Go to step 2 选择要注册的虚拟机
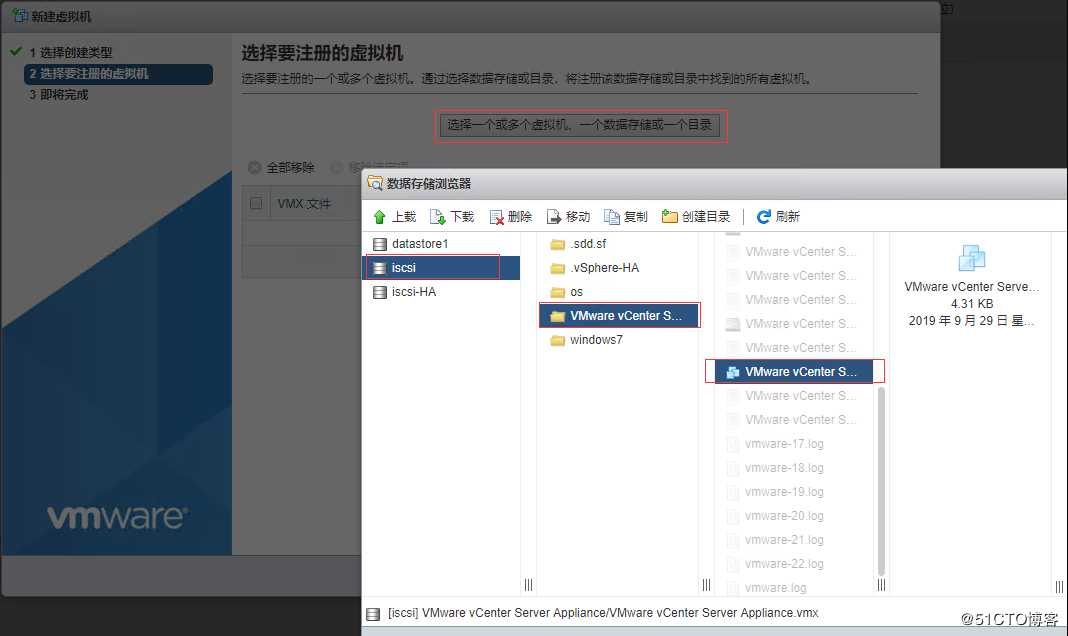Image resolution: width=1068 pixels, height=636 pixels. pos(119,74)
